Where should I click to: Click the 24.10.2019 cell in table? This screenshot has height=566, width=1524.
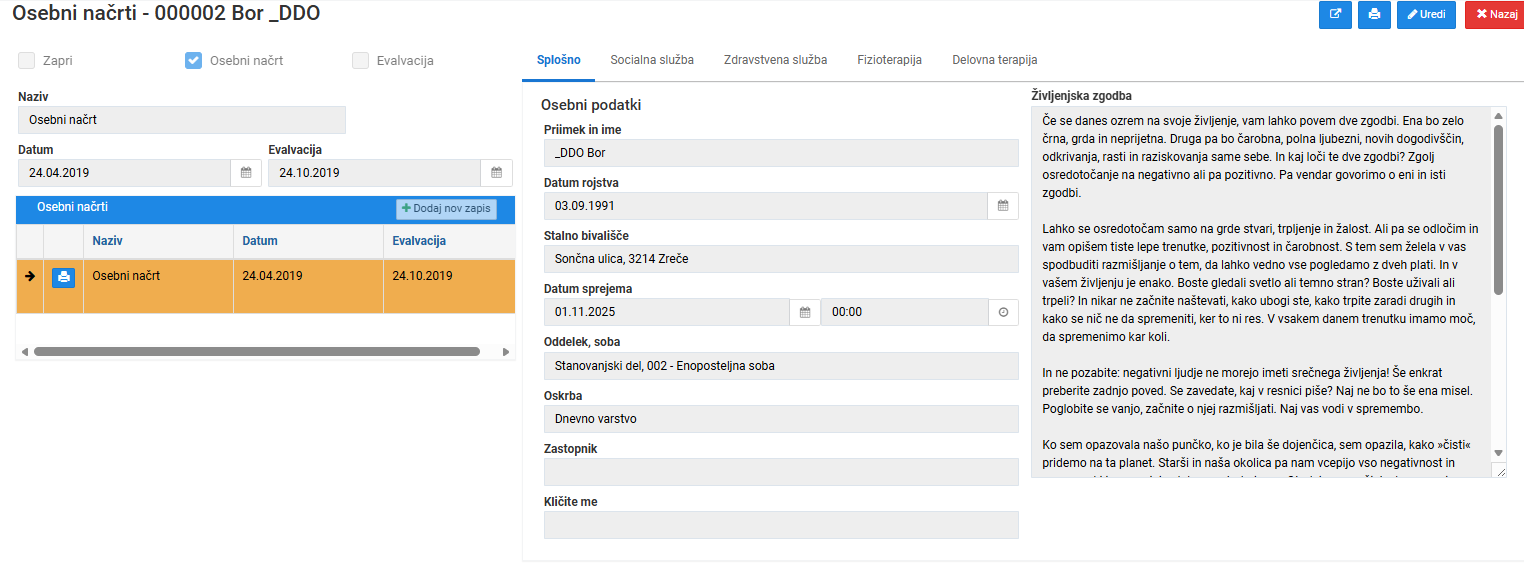tap(449, 286)
